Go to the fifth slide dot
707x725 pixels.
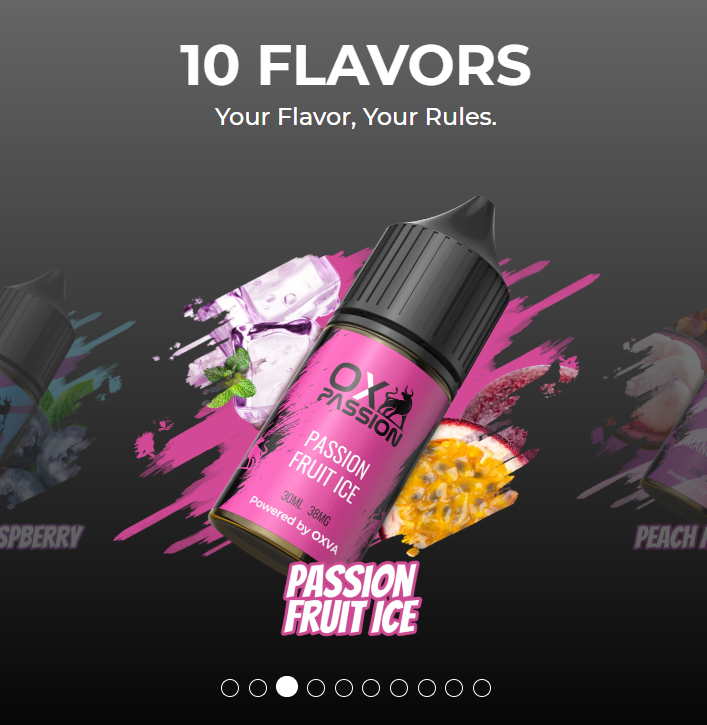pos(344,688)
